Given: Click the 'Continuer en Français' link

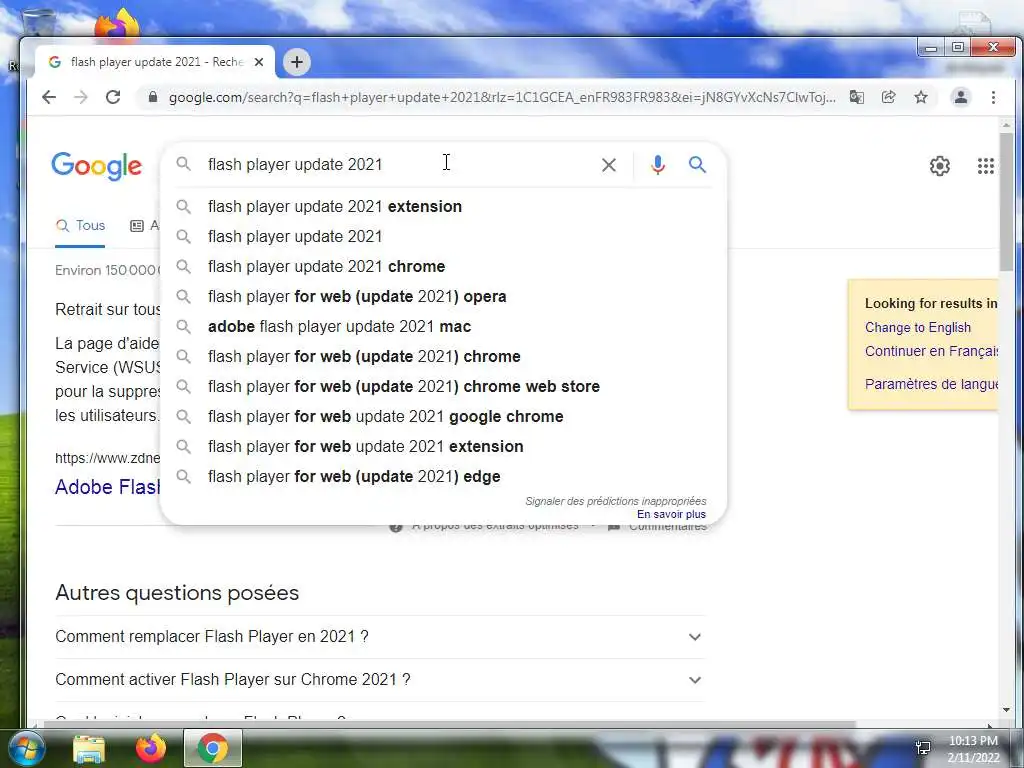Looking at the screenshot, I should [931, 351].
